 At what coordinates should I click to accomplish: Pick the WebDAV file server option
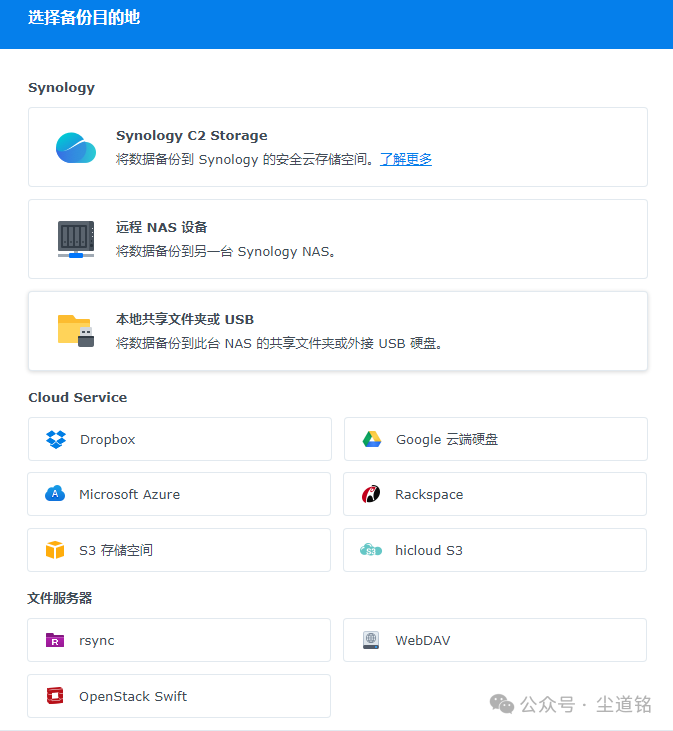point(422,640)
